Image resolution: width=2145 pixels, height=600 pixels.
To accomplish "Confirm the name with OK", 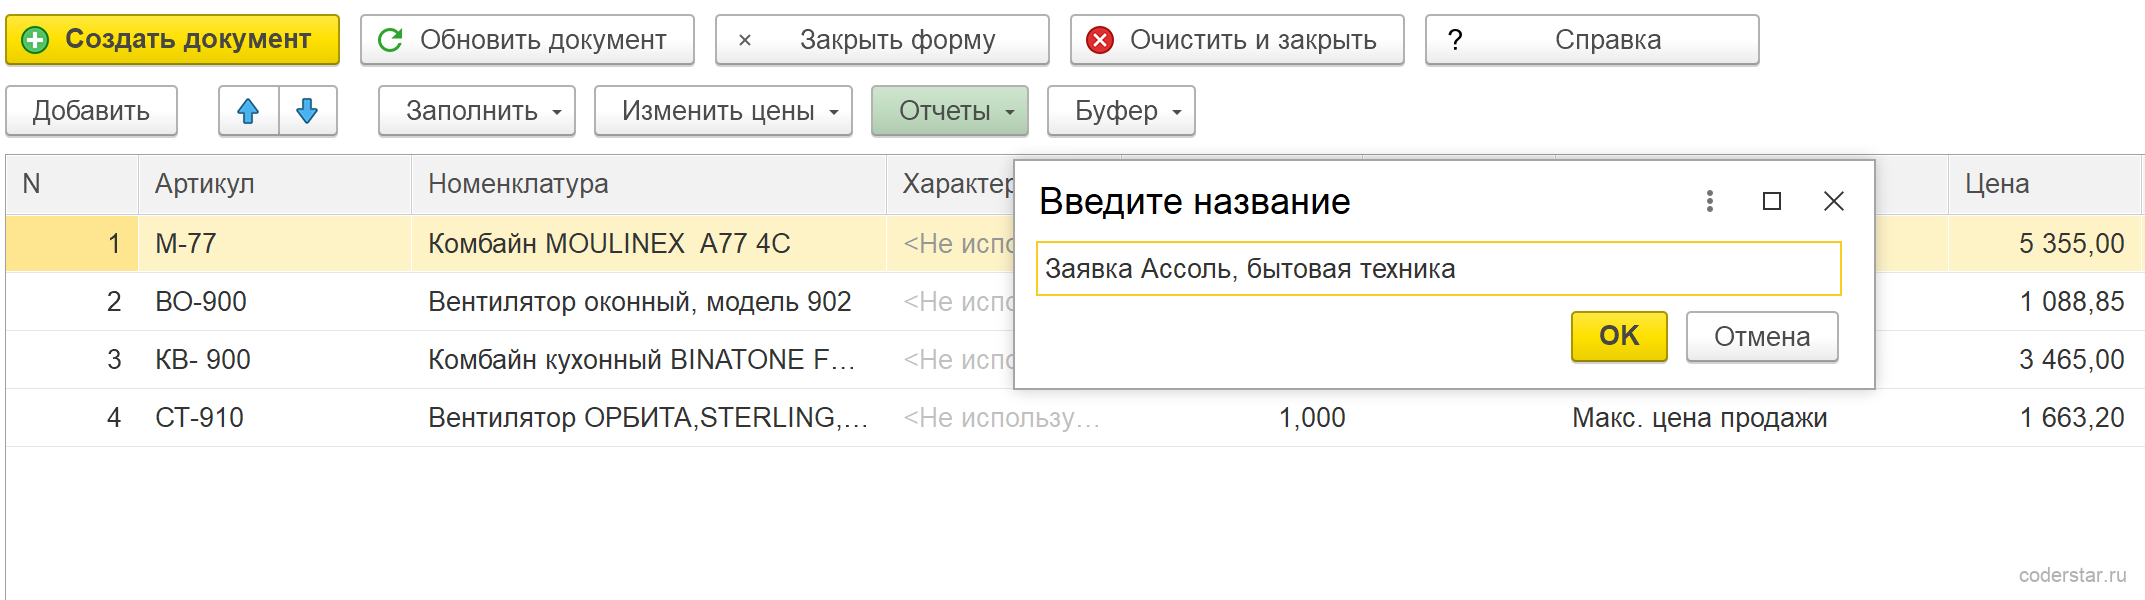I will click(1619, 336).
